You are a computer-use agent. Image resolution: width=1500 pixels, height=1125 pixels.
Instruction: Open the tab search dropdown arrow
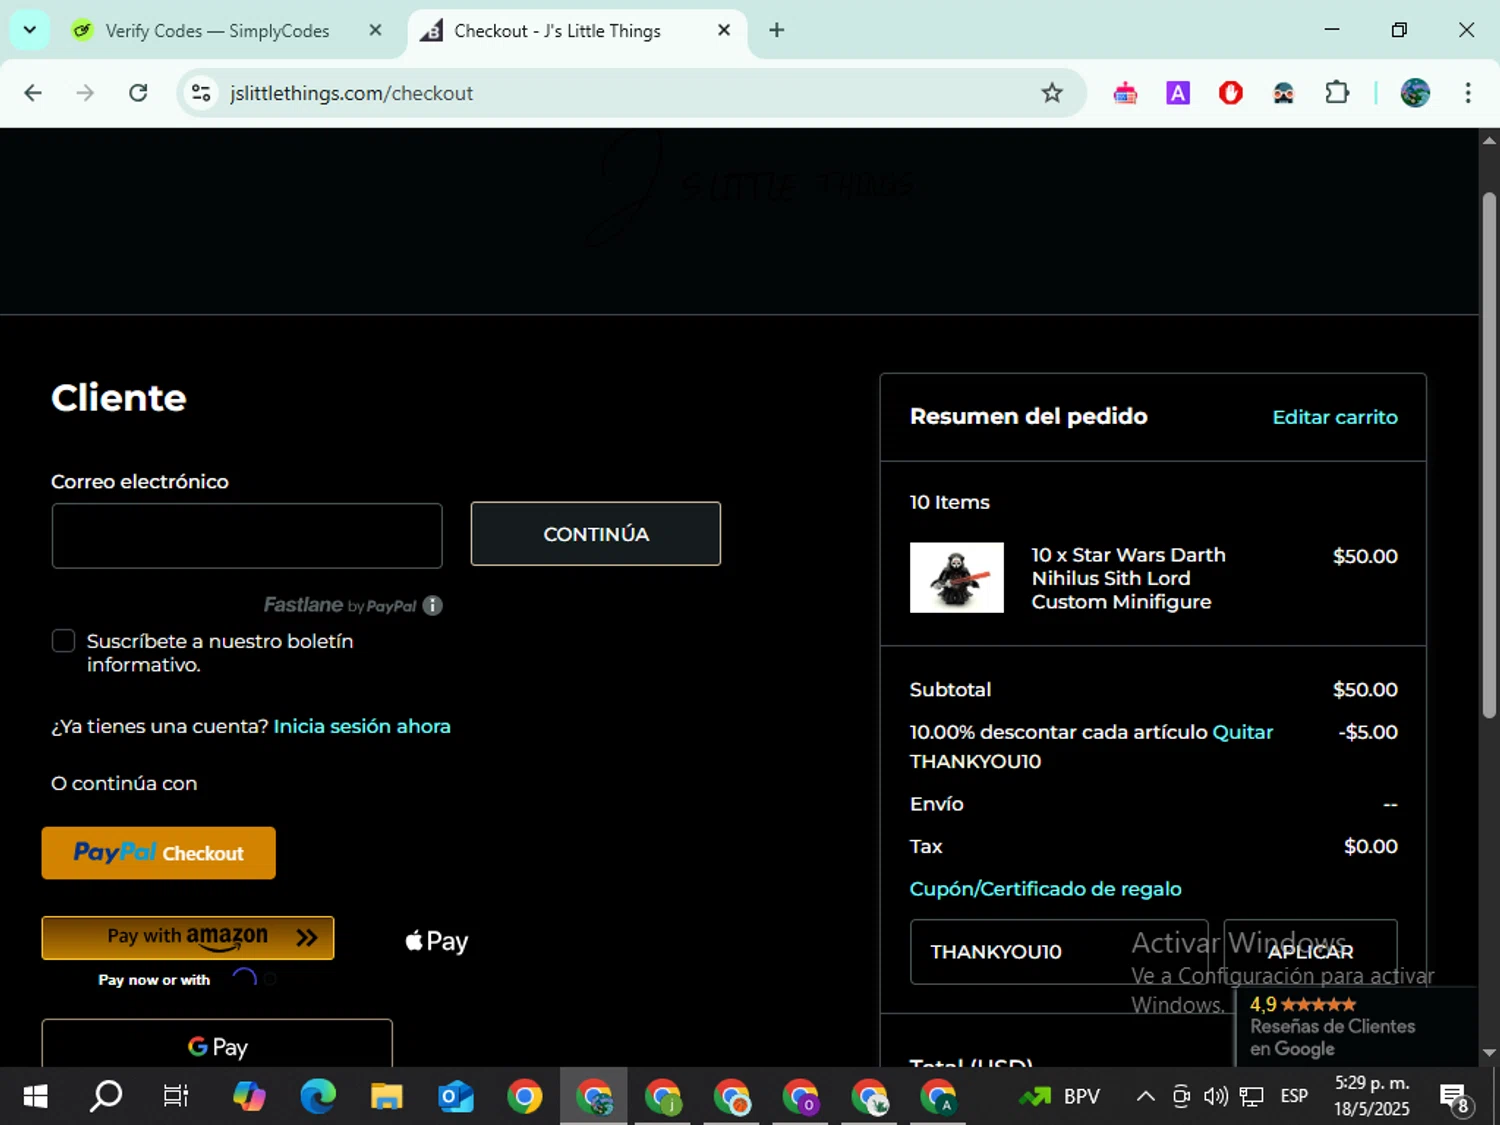(x=30, y=30)
